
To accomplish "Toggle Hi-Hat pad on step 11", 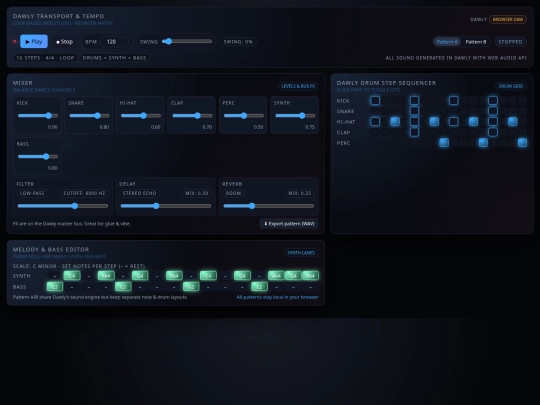I will pyautogui.click(x=473, y=122).
